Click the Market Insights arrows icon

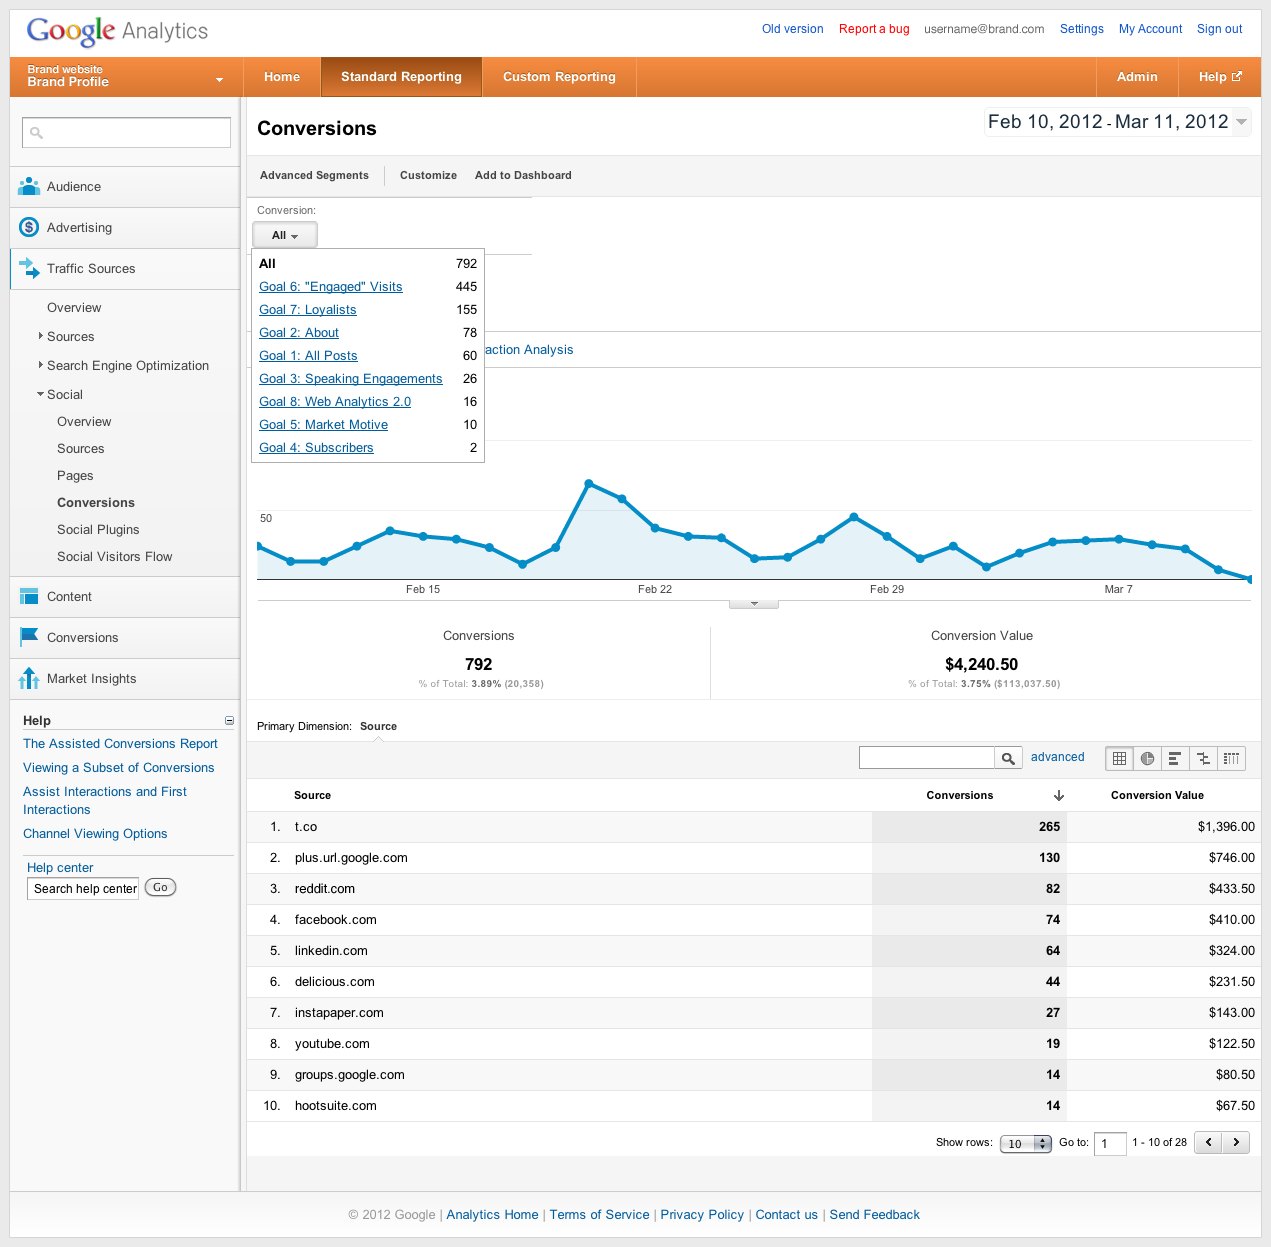click(29, 678)
